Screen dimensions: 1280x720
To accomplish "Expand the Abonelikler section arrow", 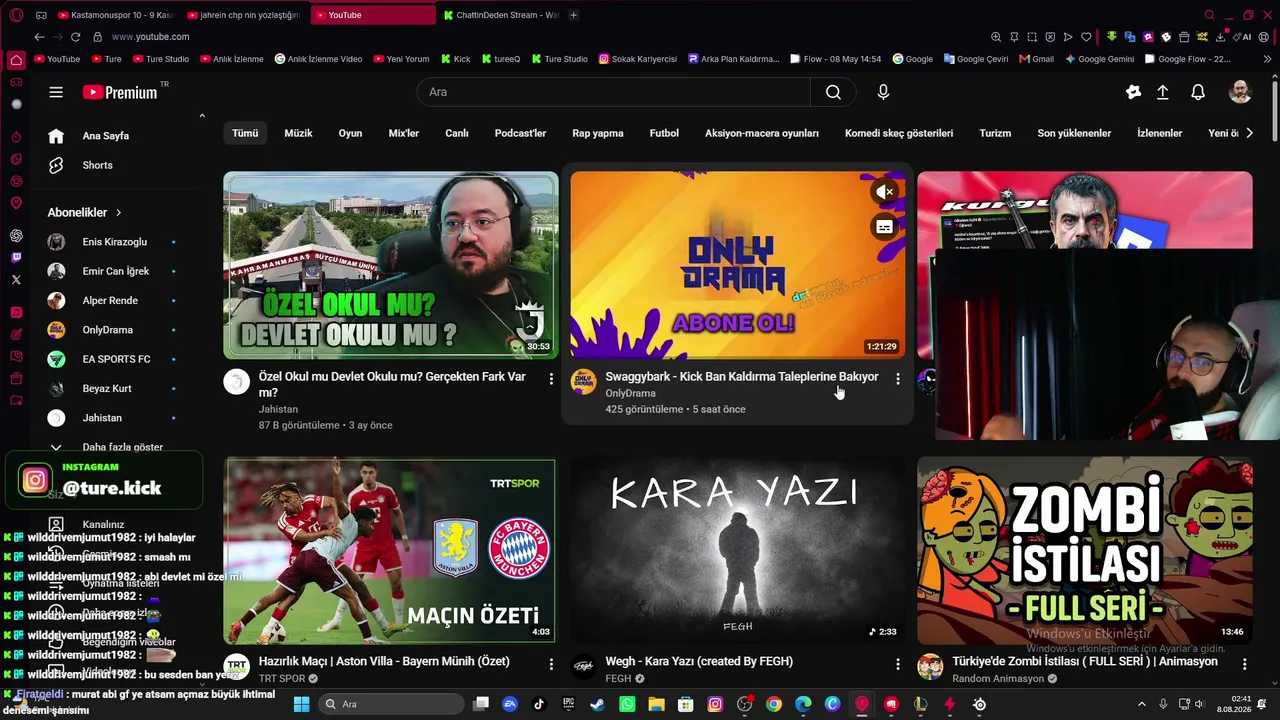I will point(118,213).
